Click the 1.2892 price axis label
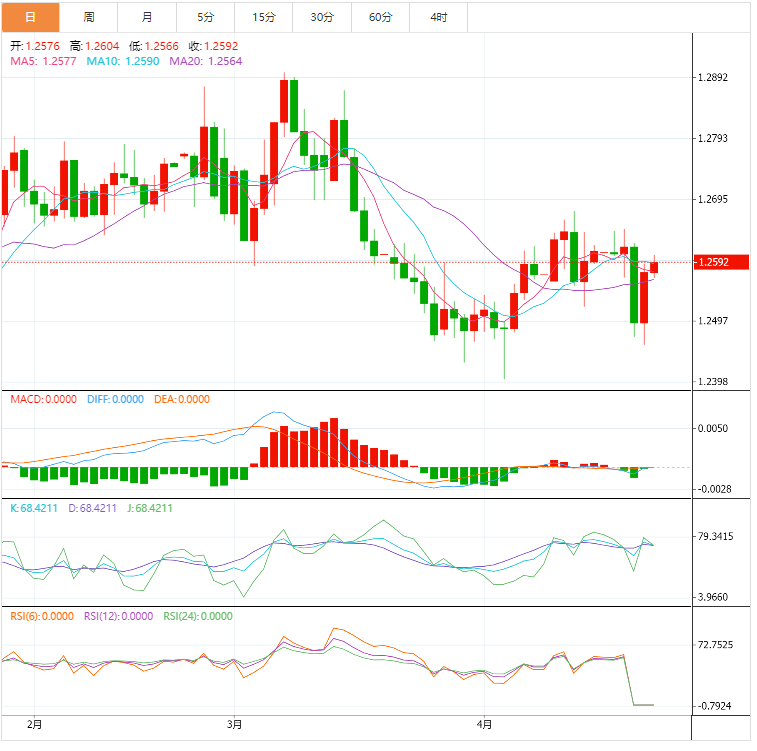The width and height of the screenshot is (757, 751). pyautogui.click(x=713, y=78)
